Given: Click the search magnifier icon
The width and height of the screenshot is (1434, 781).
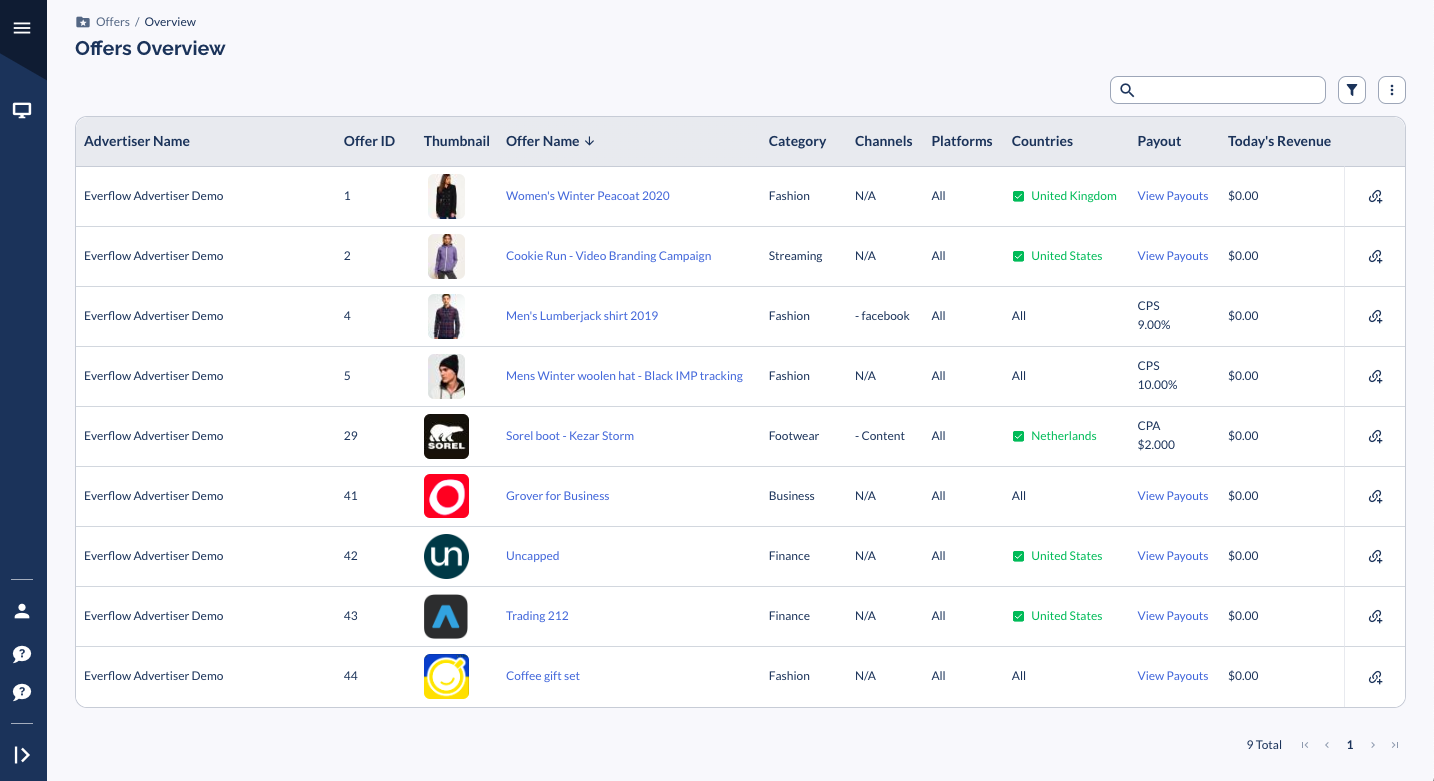Looking at the screenshot, I should [x=1127, y=90].
